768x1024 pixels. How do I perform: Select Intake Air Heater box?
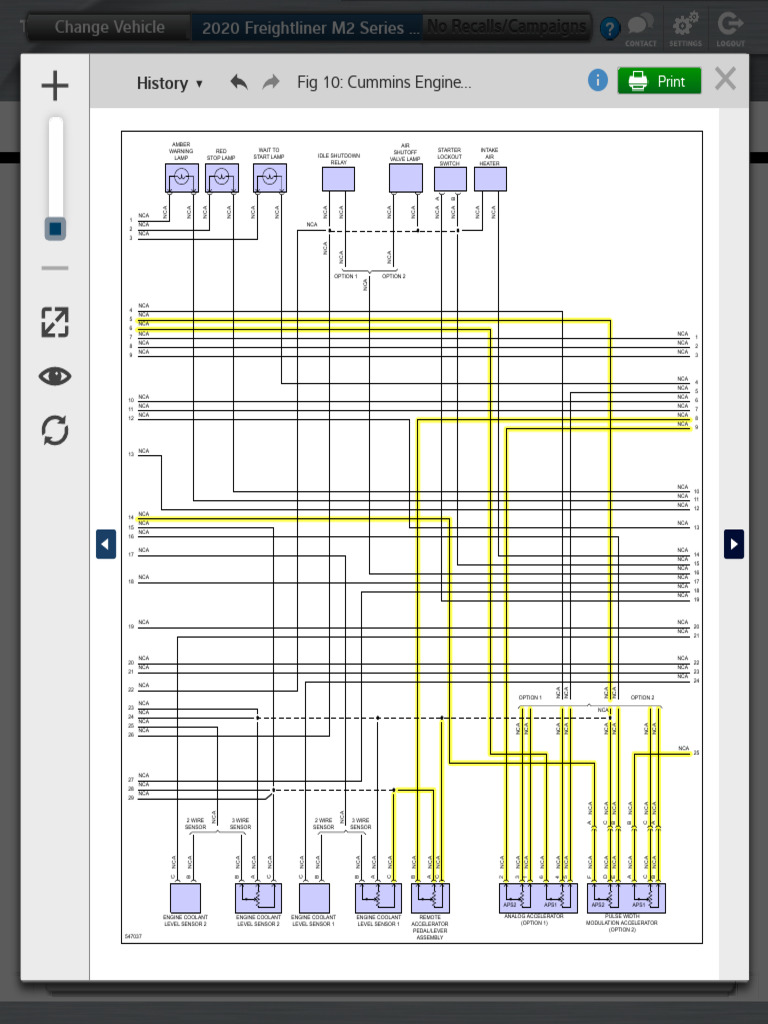click(x=490, y=179)
